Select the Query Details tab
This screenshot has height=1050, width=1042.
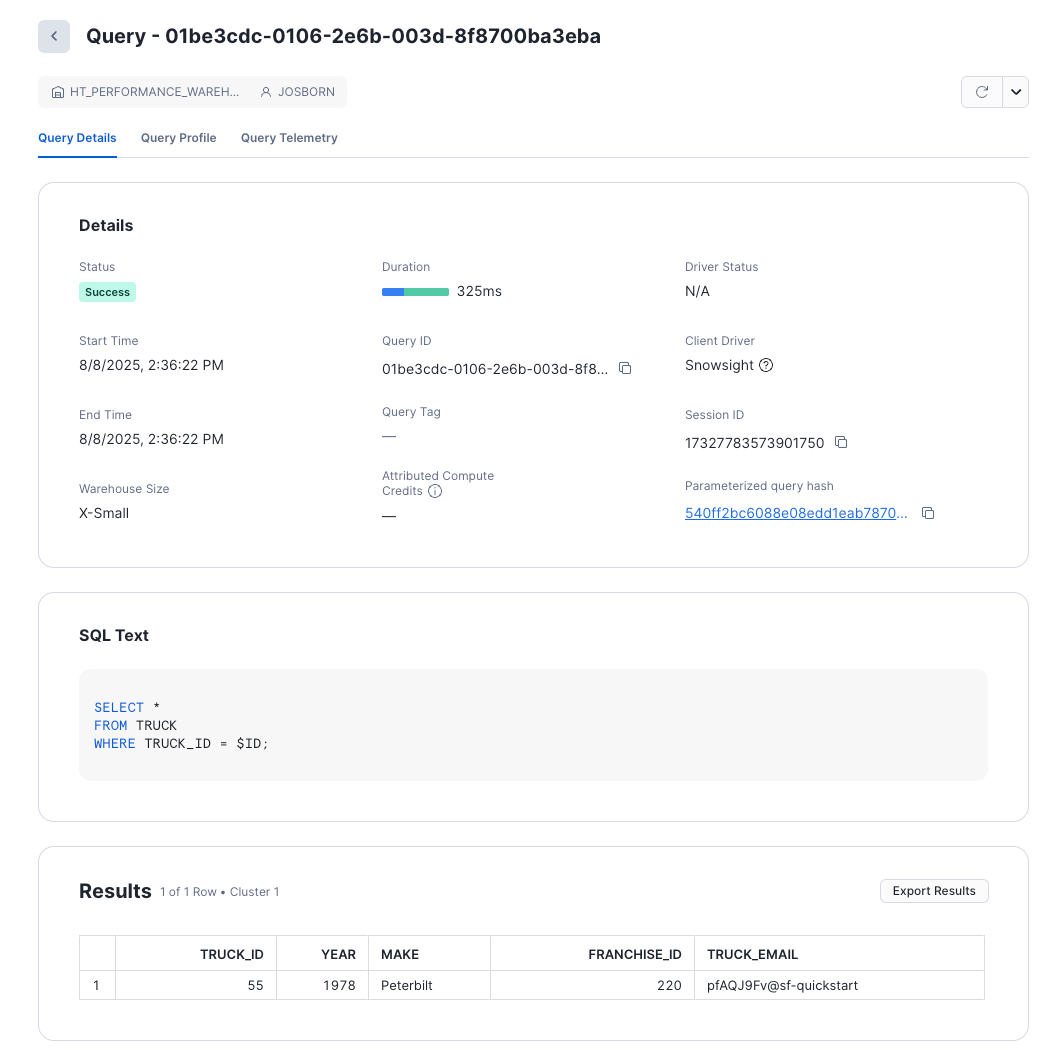click(77, 138)
